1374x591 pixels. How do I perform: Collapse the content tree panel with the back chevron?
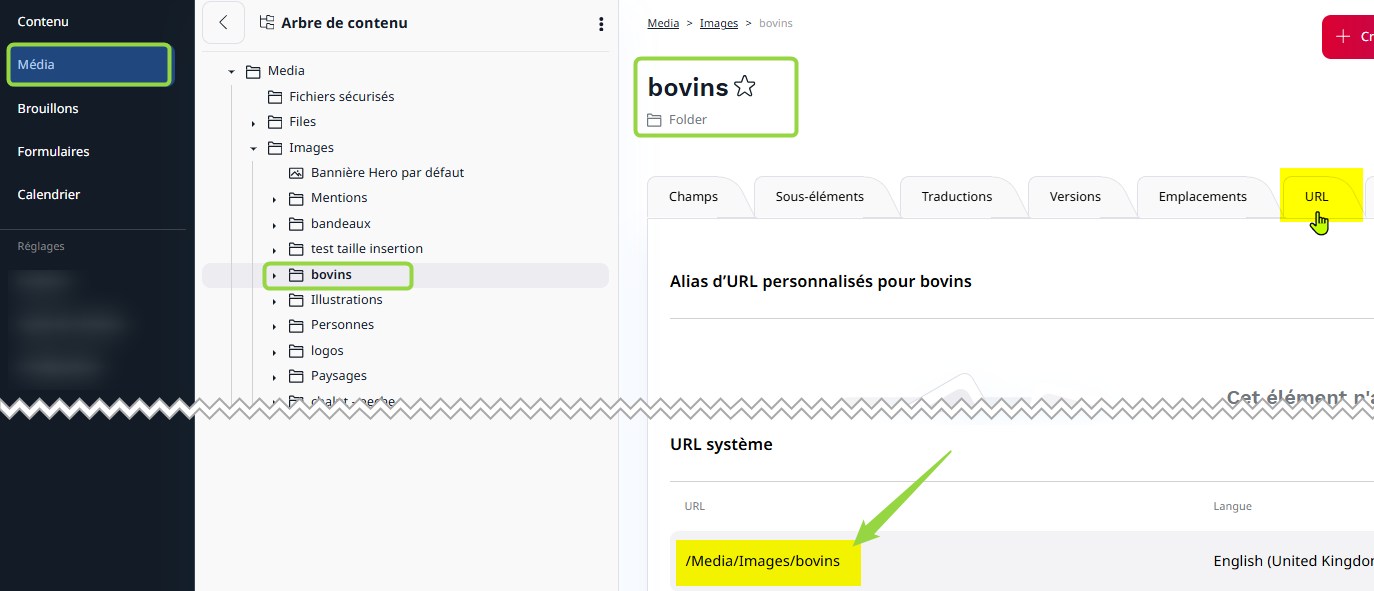(x=223, y=23)
